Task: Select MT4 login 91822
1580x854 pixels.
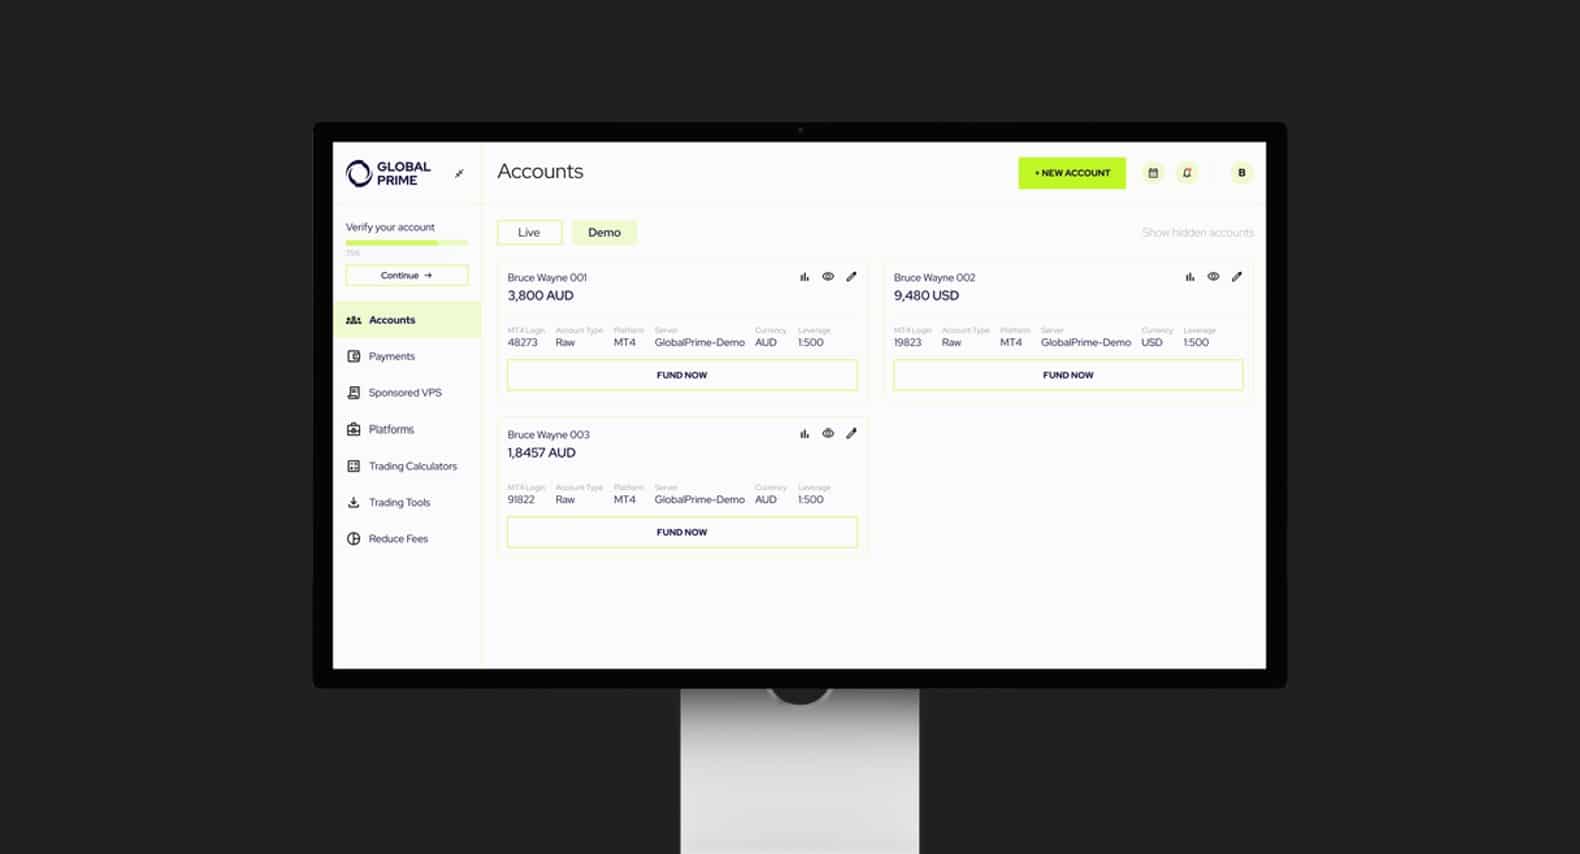Action: tap(521, 500)
